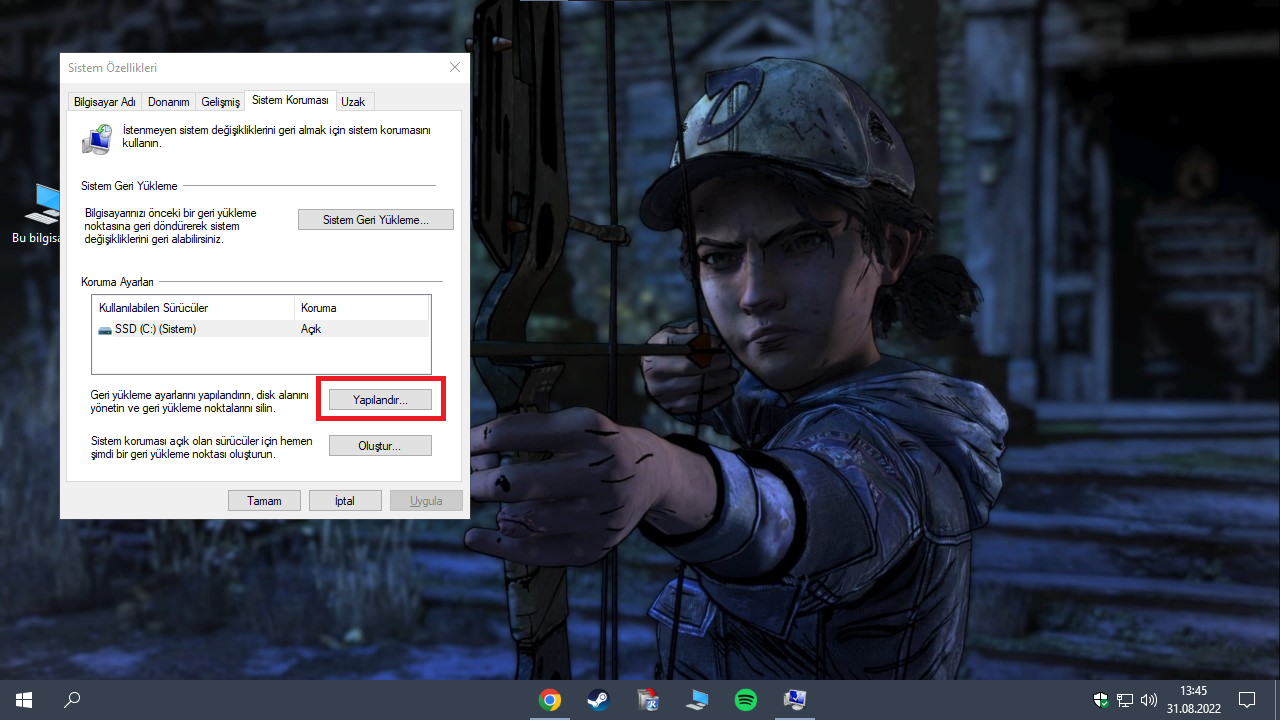Open taskbar search magnifier
The width and height of the screenshot is (1280, 720).
[x=72, y=700]
